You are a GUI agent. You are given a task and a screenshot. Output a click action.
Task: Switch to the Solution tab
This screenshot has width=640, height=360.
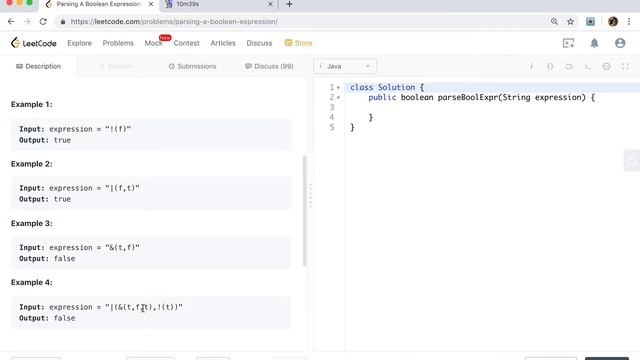(116, 66)
